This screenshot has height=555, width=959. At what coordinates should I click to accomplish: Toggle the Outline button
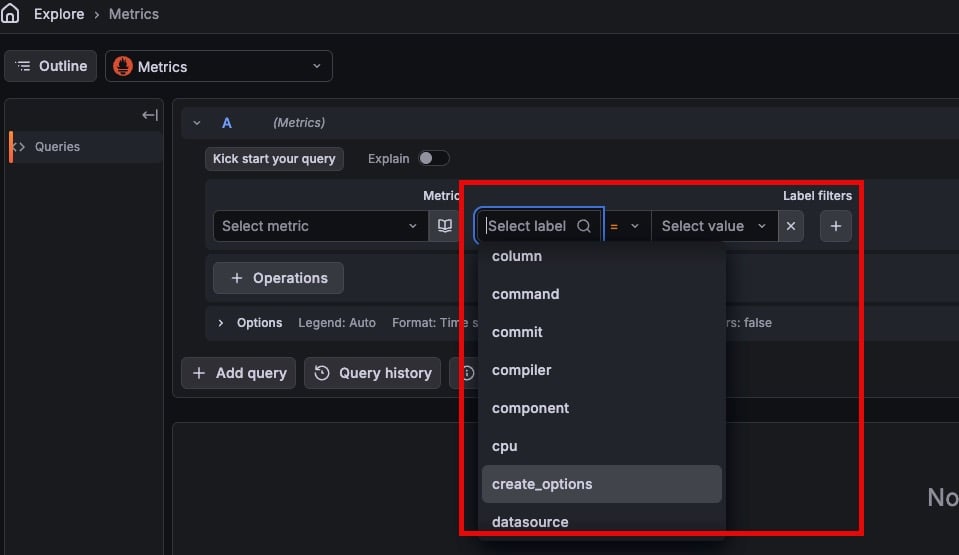(x=51, y=66)
